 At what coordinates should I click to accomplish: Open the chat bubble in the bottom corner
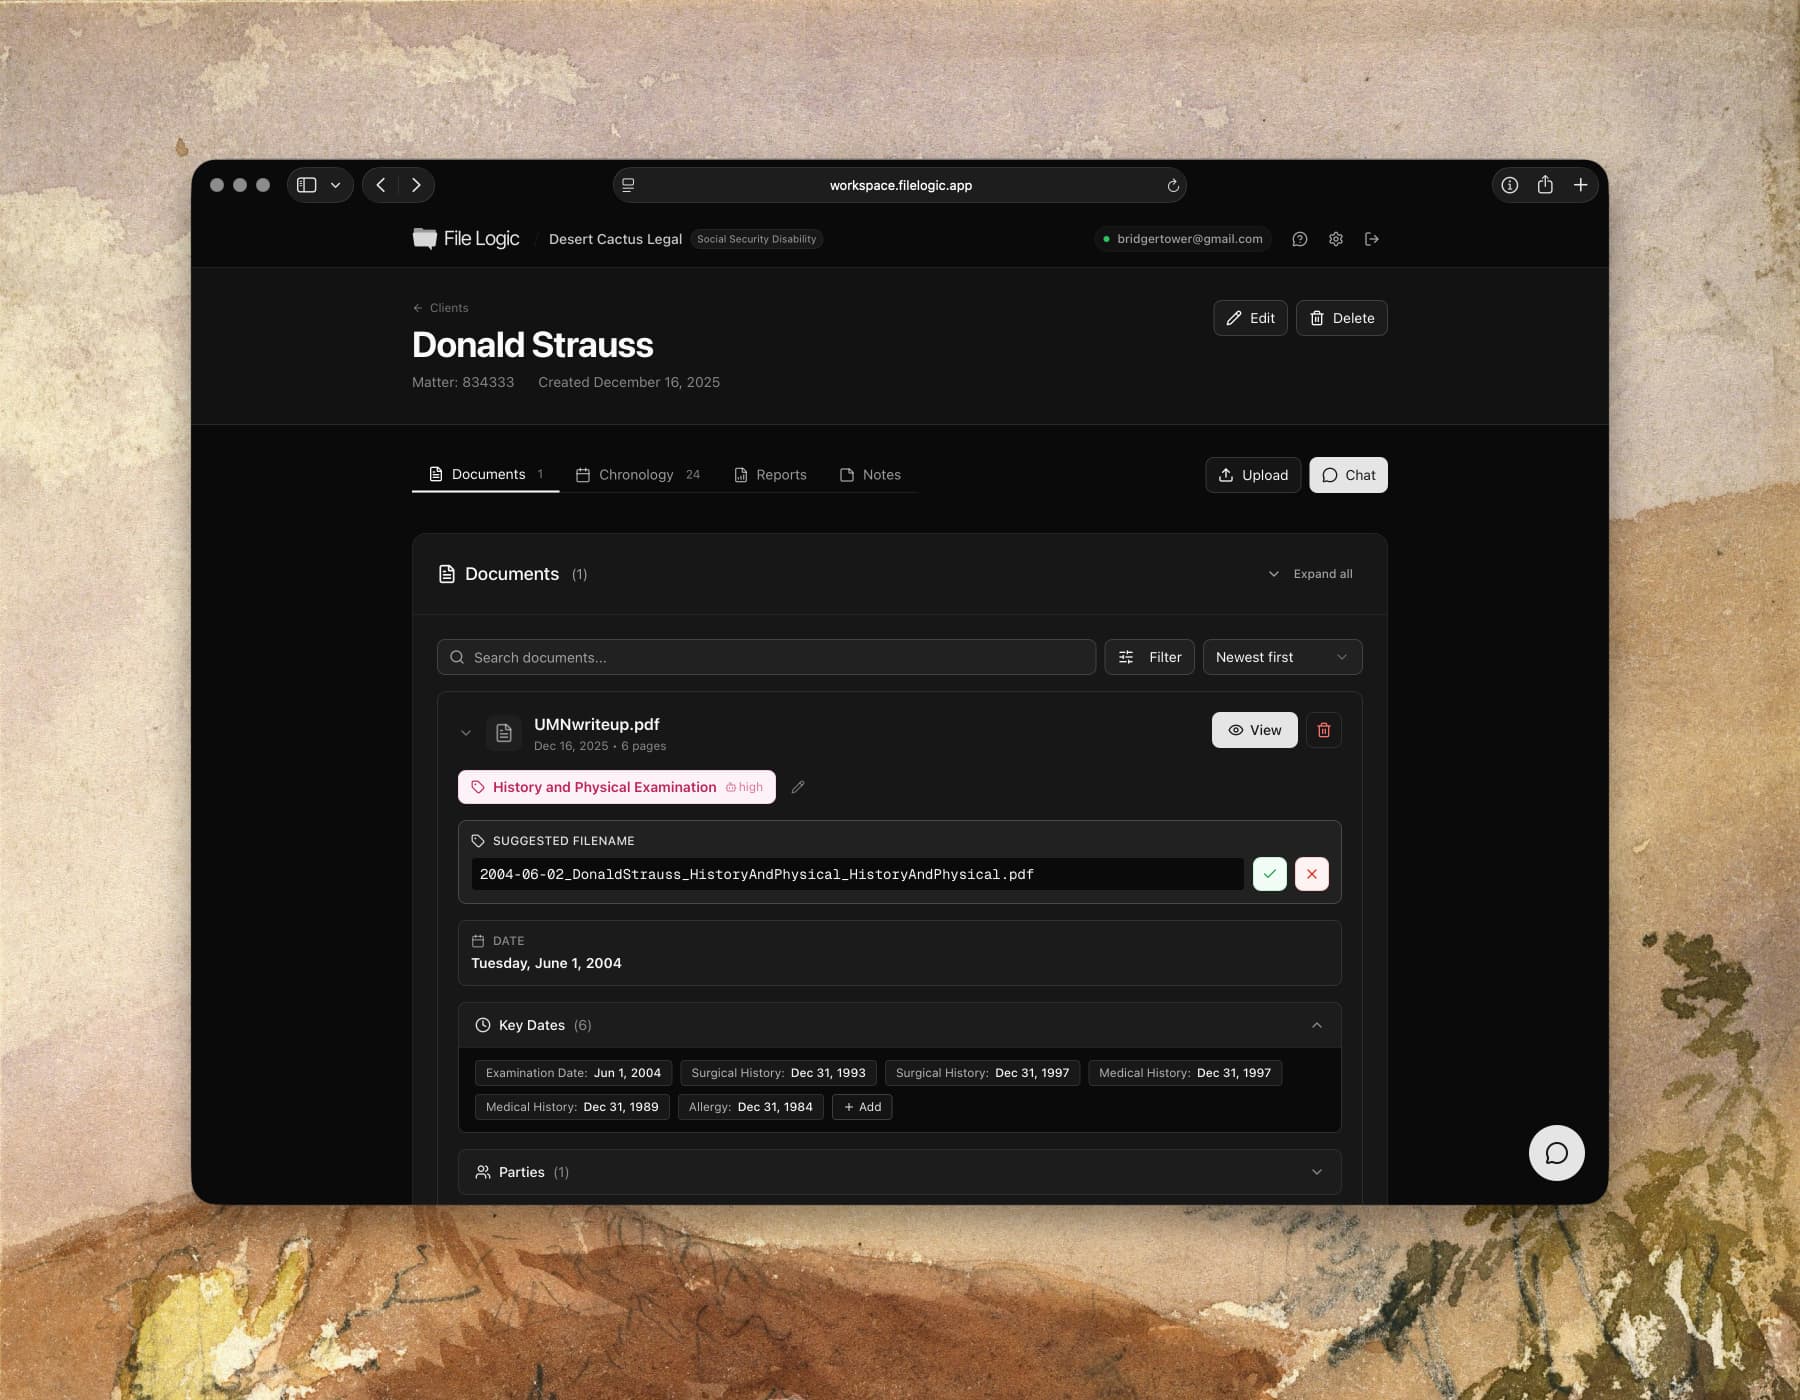point(1556,1153)
